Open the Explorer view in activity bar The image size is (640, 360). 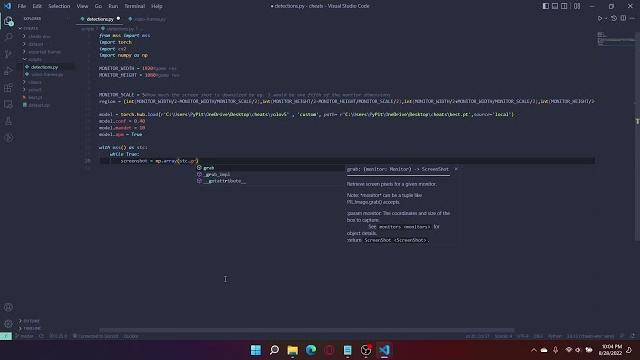(x=8, y=21)
